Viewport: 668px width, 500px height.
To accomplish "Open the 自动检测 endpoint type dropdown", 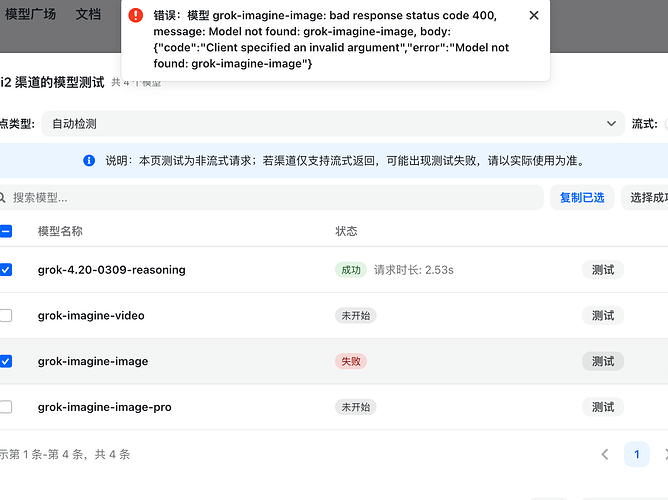I will point(333,124).
